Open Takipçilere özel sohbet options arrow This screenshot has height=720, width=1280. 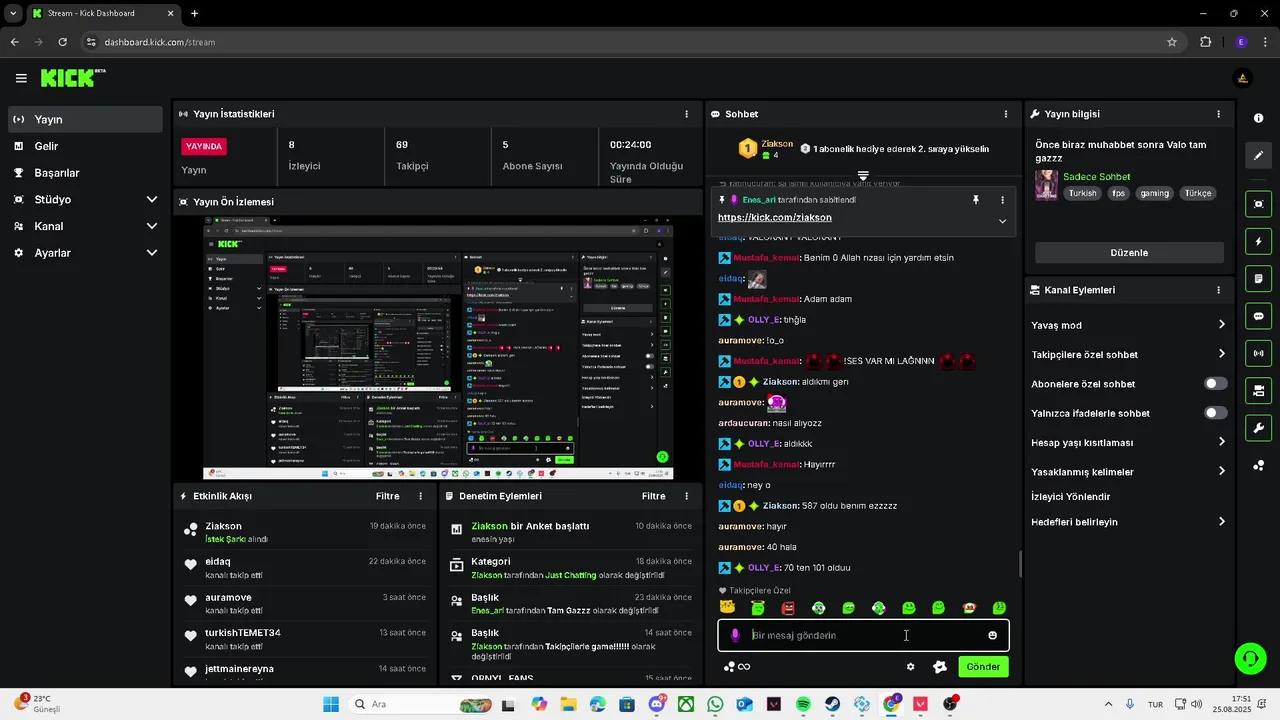(x=1221, y=354)
